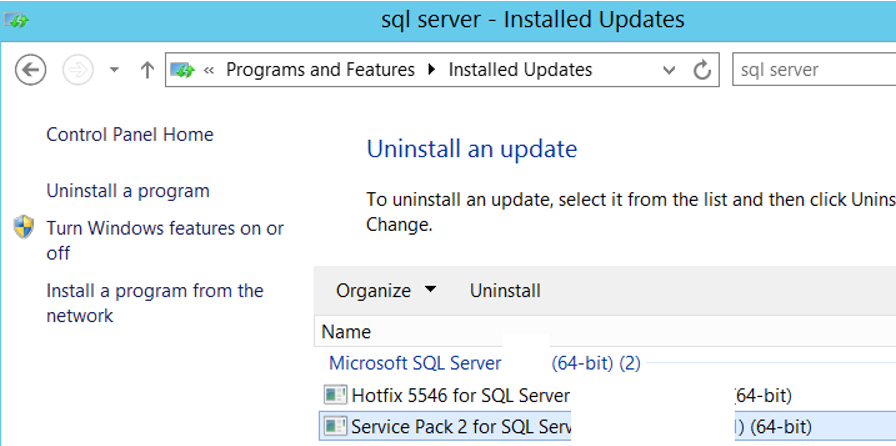The image size is (896, 446).
Task: Open the recent locations dropdown arrow
Action: (114, 70)
